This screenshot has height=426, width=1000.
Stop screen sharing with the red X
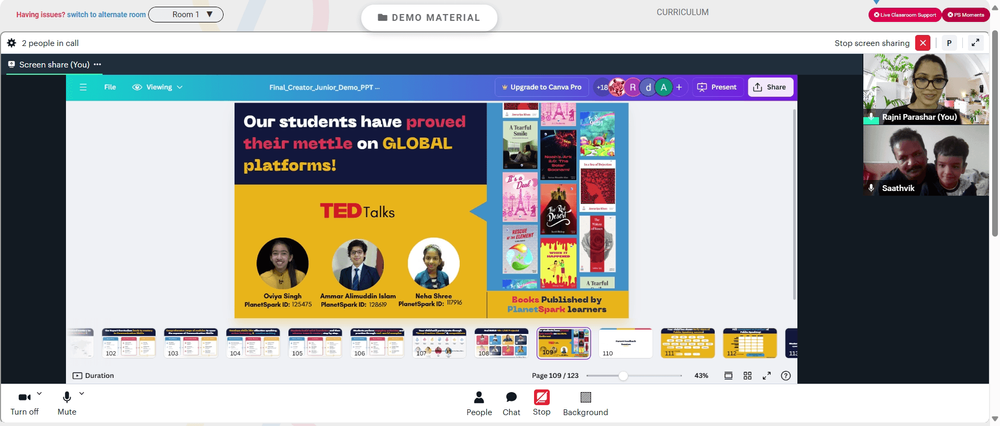coord(922,43)
